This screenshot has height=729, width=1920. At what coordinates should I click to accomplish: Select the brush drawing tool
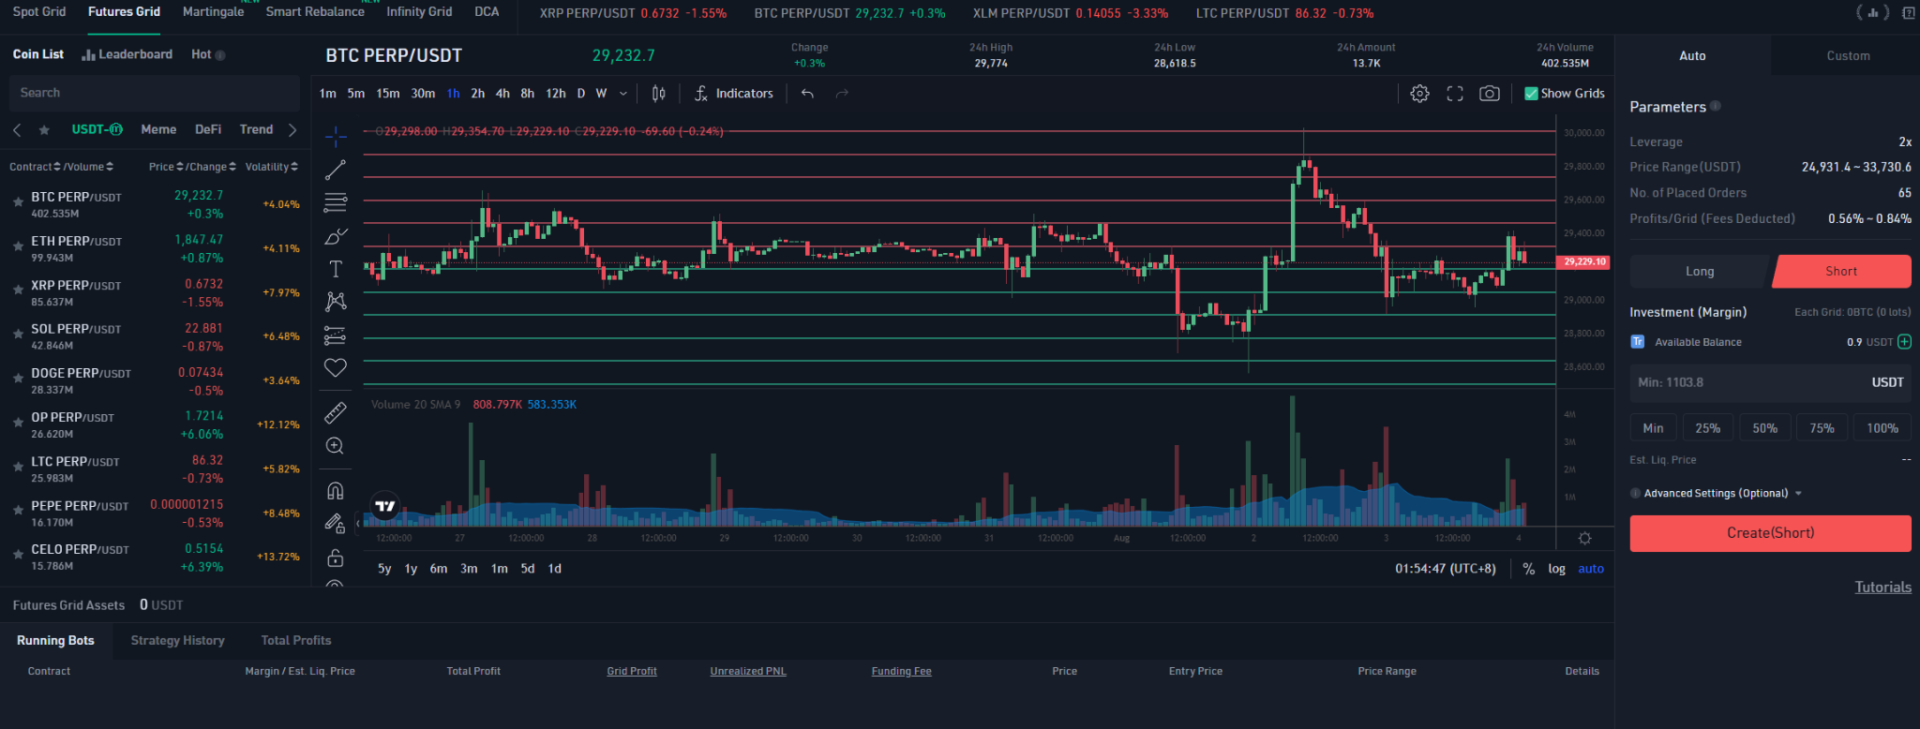click(x=335, y=236)
